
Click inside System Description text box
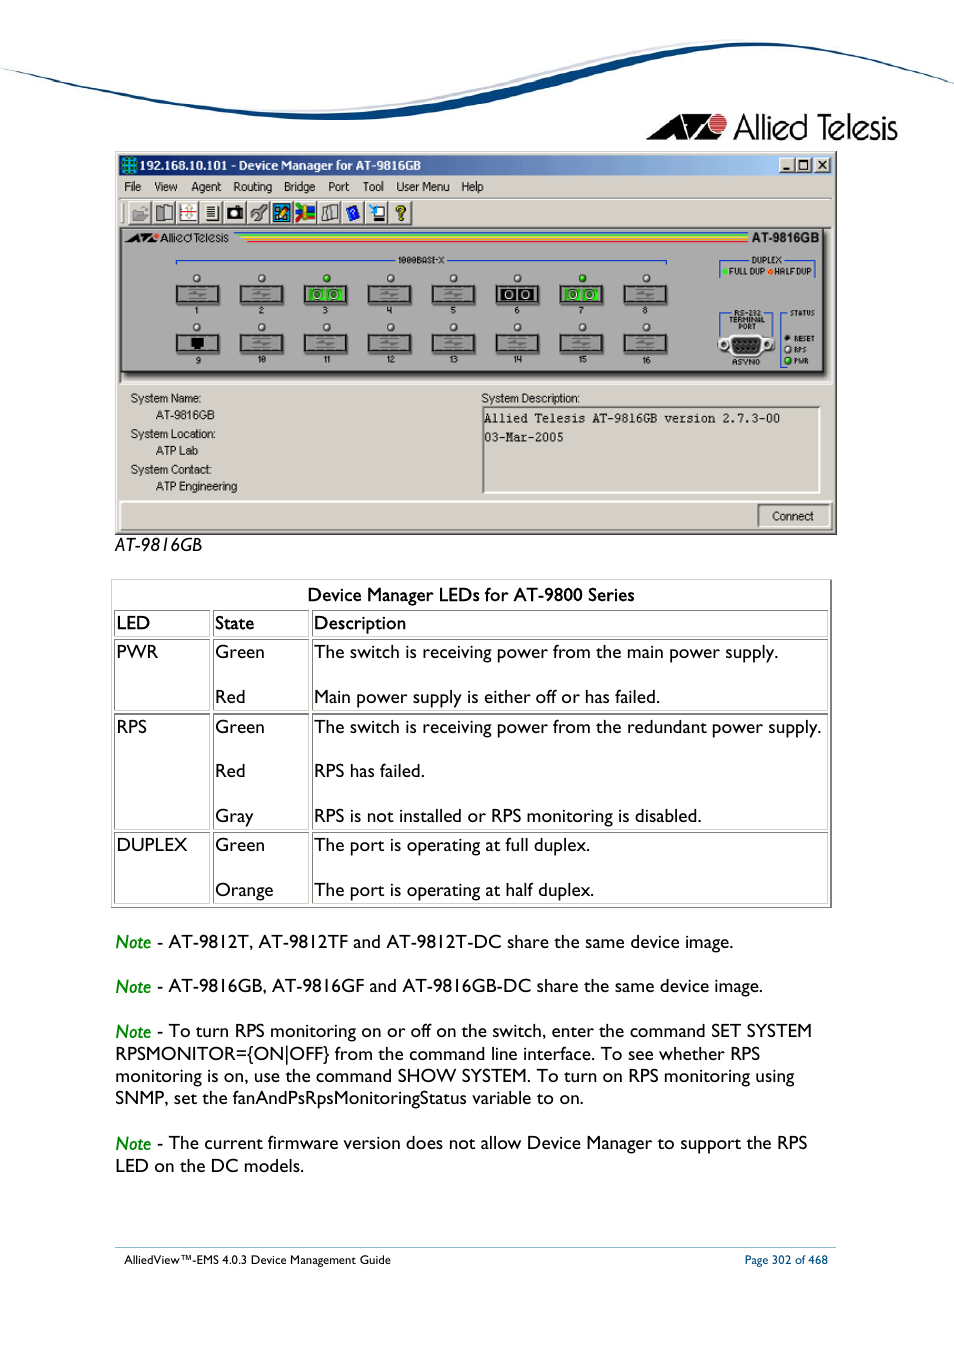pyautogui.click(x=651, y=449)
